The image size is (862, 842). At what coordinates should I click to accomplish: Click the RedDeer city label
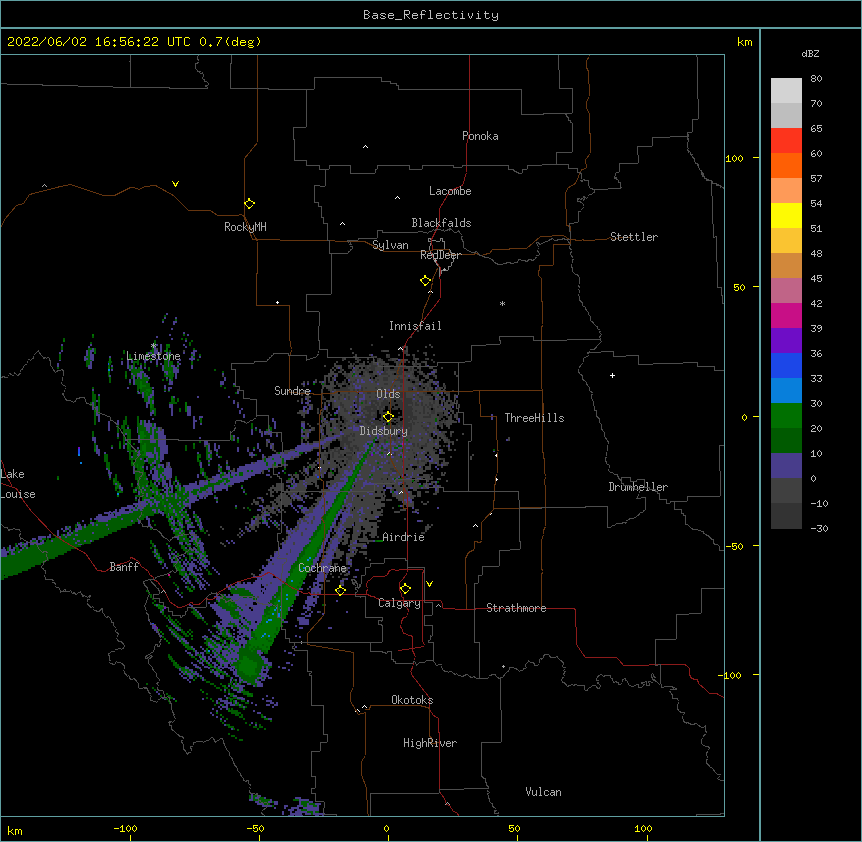pyautogui.click(x=440, y=255)
